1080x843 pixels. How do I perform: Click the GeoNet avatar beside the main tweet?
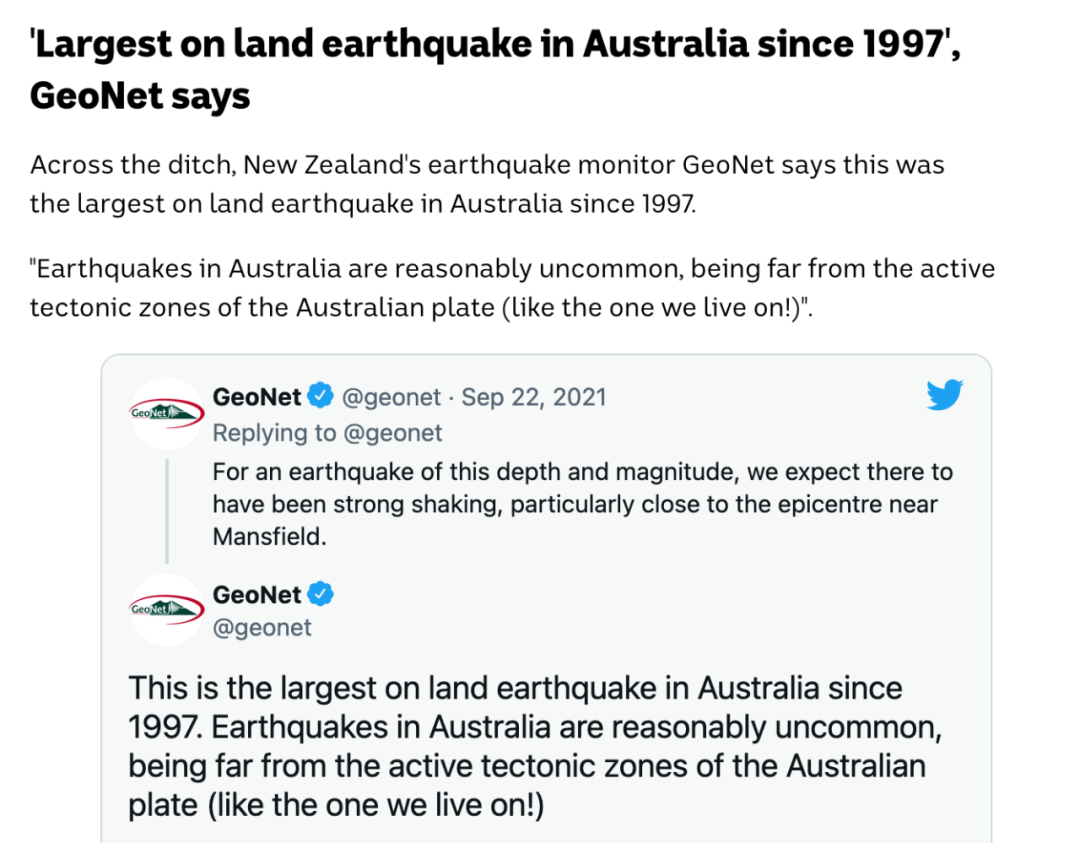167,609
